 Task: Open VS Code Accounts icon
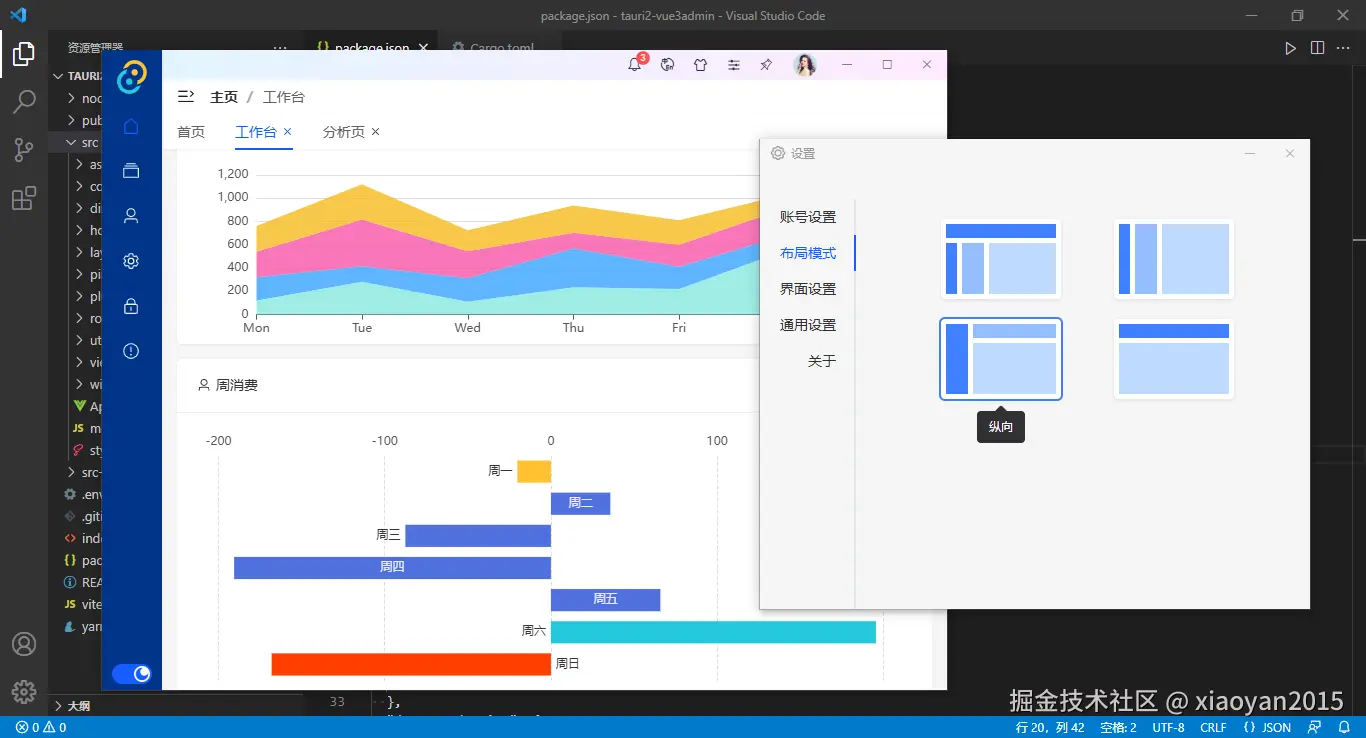click(24, 644)
